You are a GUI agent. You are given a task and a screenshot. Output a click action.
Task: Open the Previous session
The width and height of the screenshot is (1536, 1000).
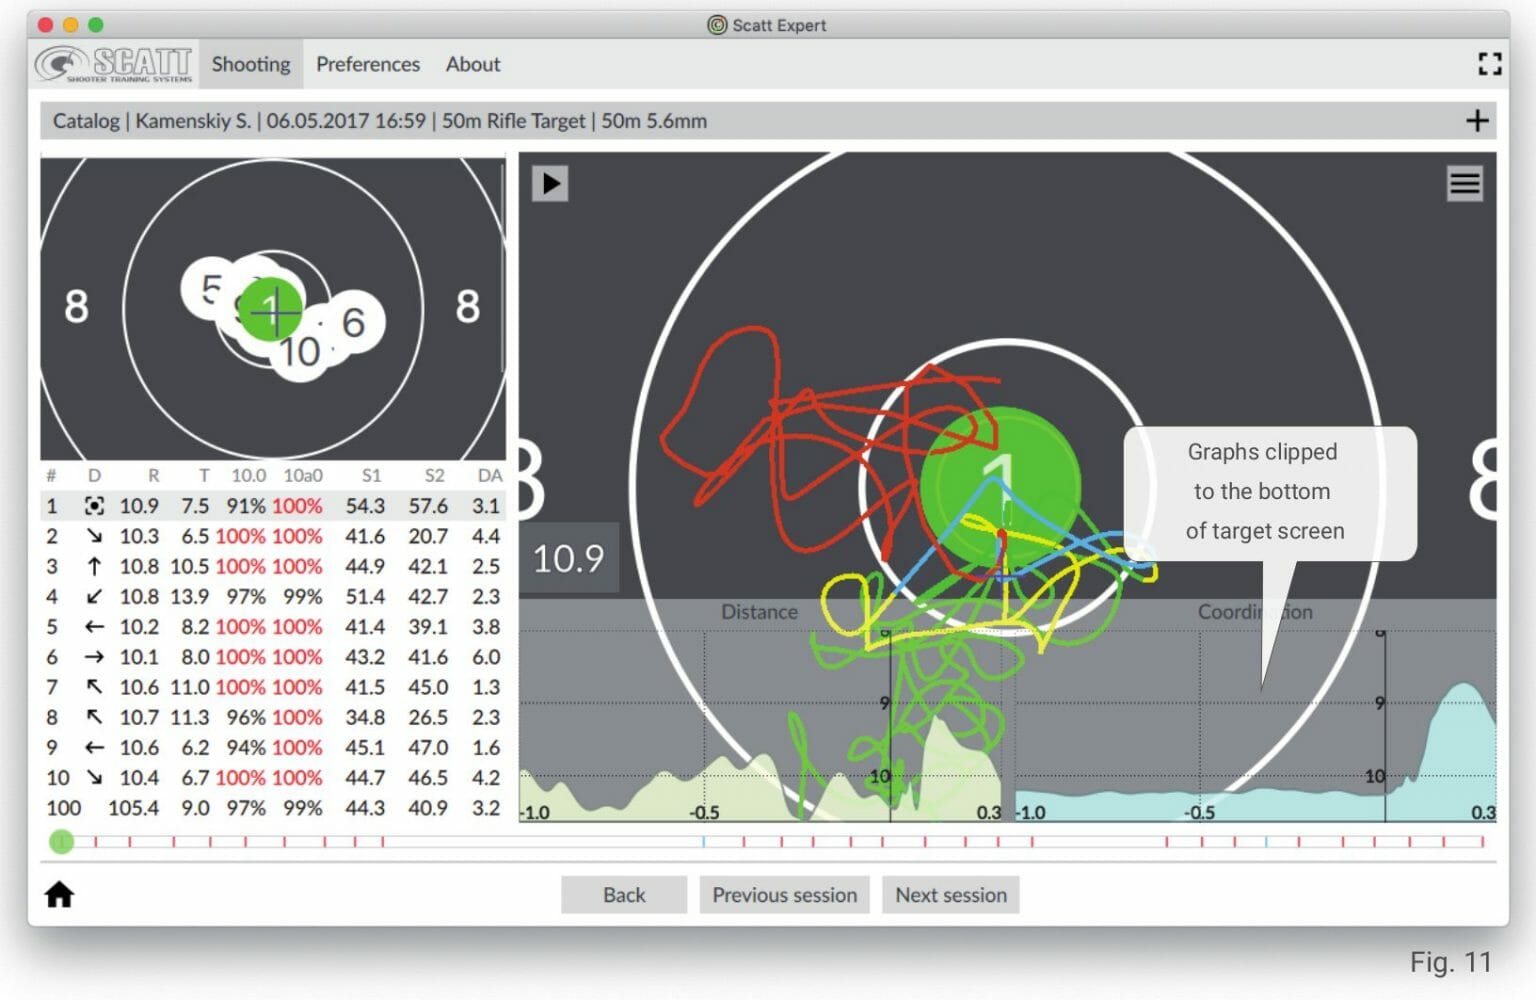pyautogui.click(x=784, y=894)
